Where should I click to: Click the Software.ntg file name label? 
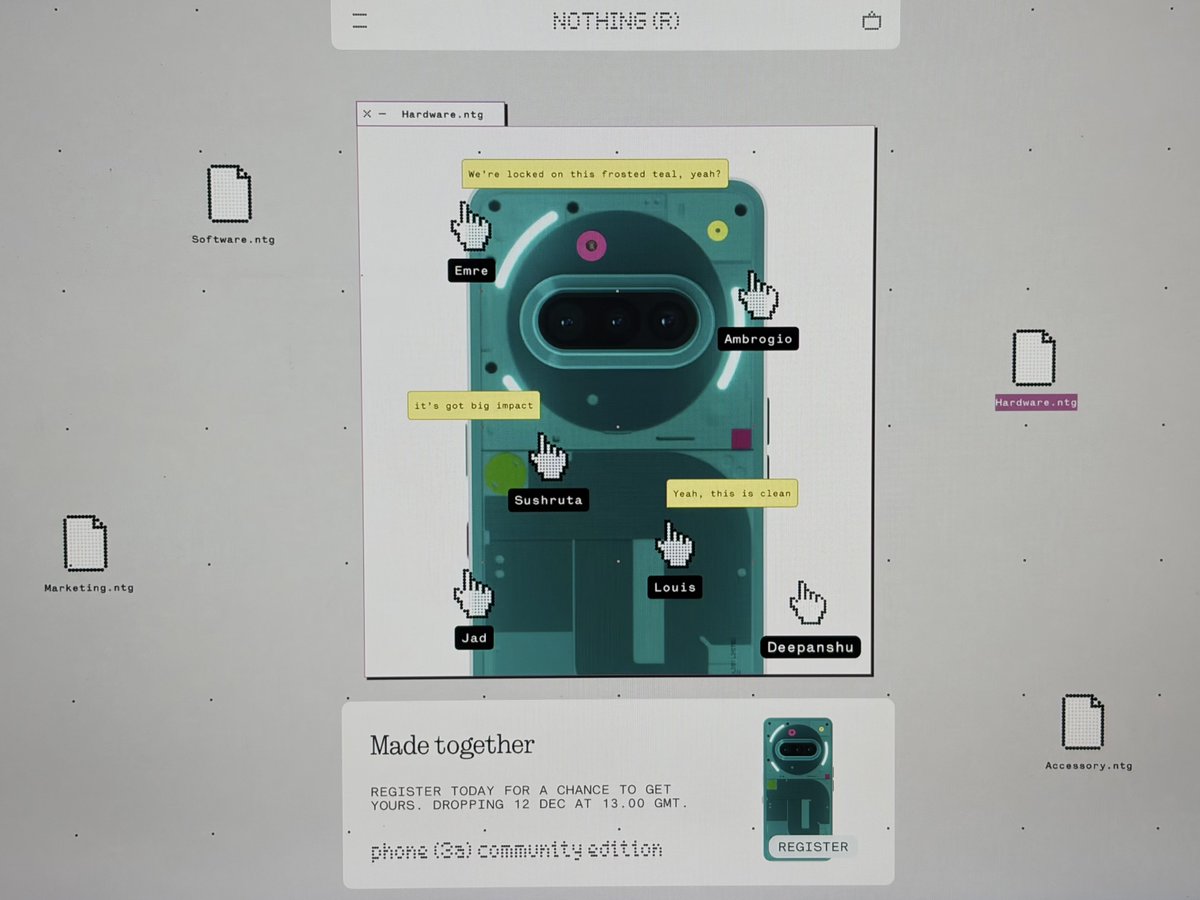233,240
